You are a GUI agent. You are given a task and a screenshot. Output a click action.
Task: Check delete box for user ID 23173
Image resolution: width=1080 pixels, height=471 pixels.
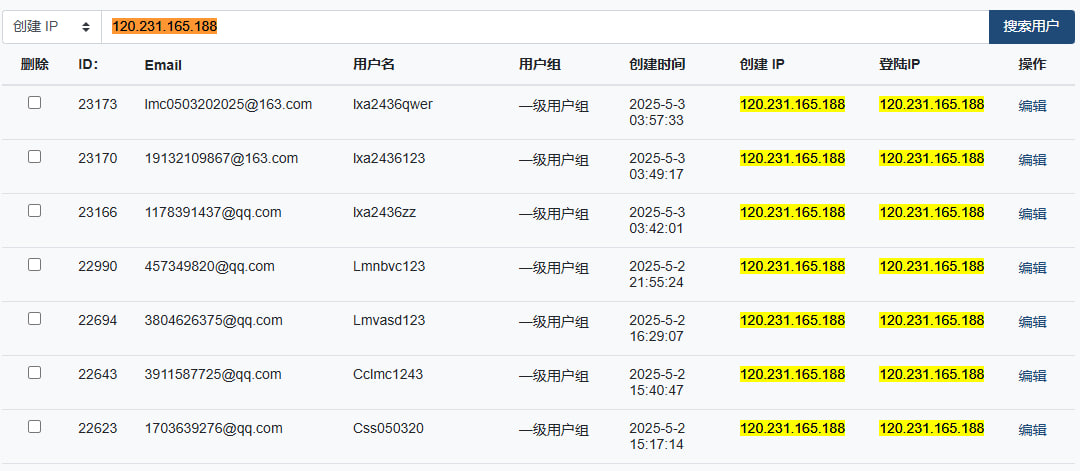click(34, 103)
